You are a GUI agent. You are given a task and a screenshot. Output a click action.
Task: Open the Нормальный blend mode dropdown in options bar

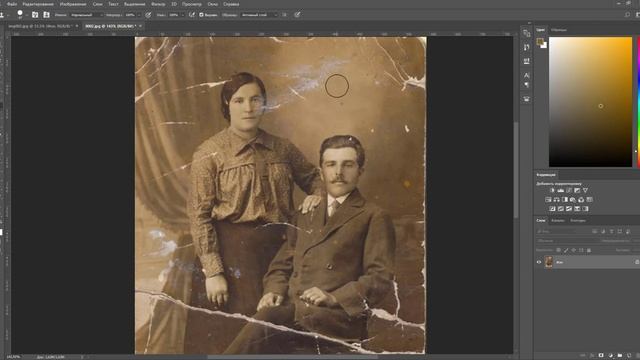(86, 15)
